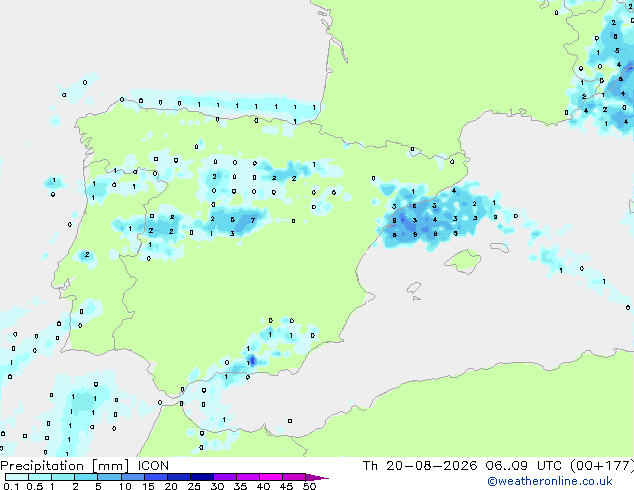Click legend scale label '40'

coord(263,486)
